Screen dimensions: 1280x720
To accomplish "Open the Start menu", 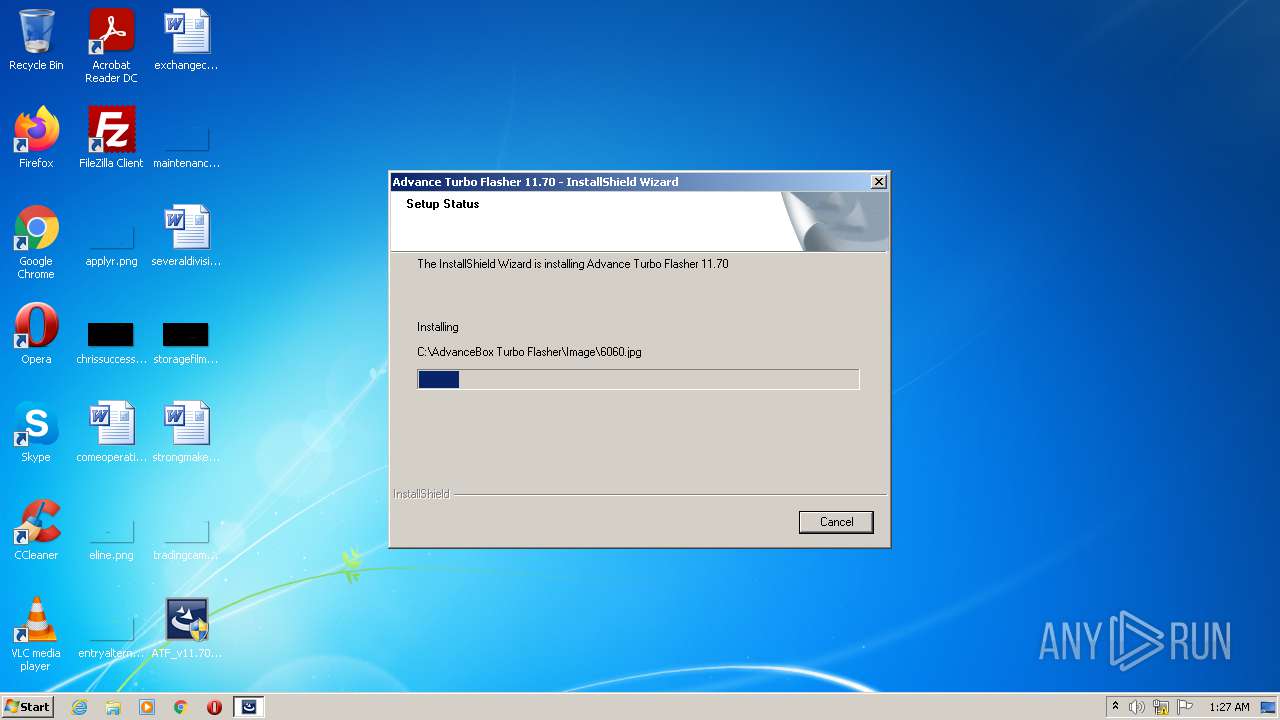I will pos(27,706).
